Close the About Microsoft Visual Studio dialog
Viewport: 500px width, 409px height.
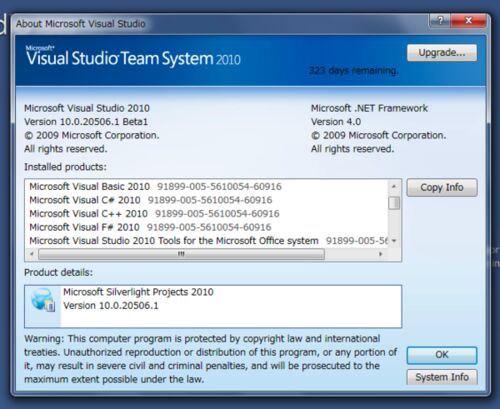click(468, 21)
